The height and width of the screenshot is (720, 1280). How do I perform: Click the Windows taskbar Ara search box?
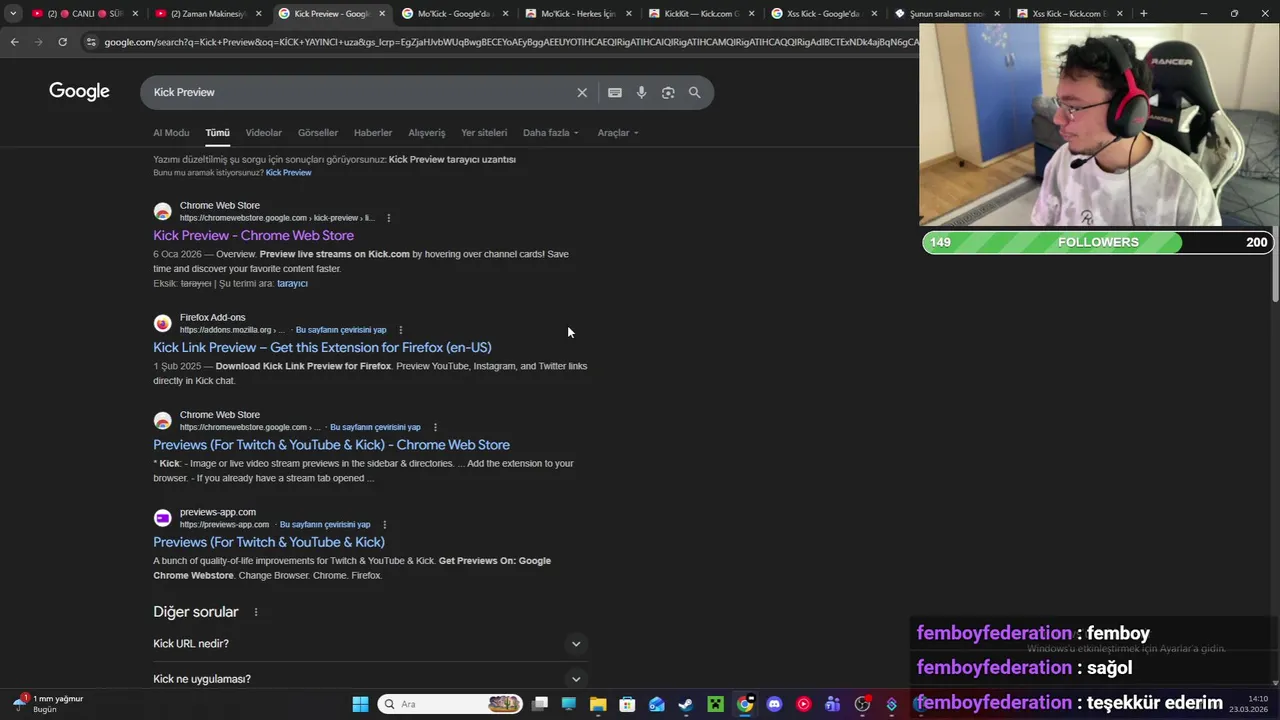pos(452,704)
